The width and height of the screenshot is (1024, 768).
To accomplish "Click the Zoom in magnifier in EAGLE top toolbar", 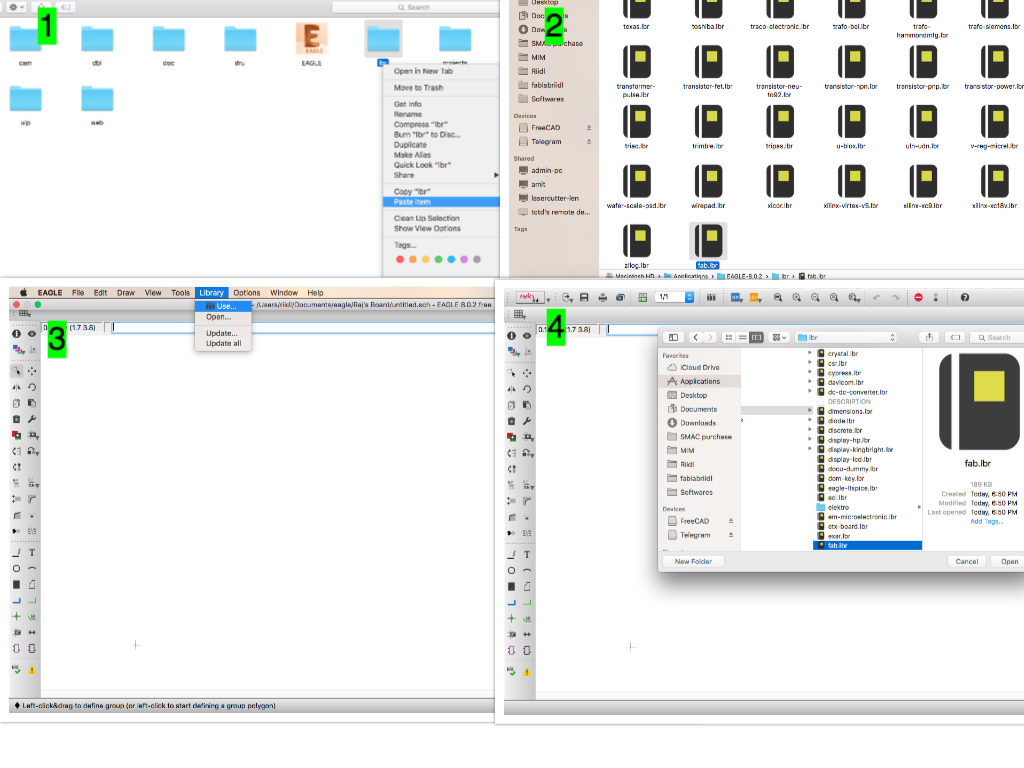I will pyautogui.click(x=797, y=298).
